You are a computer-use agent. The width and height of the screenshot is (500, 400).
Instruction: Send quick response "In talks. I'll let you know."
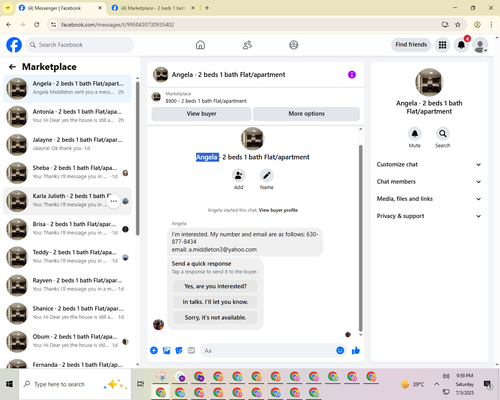pyautogui.click(x=215, y=302)
